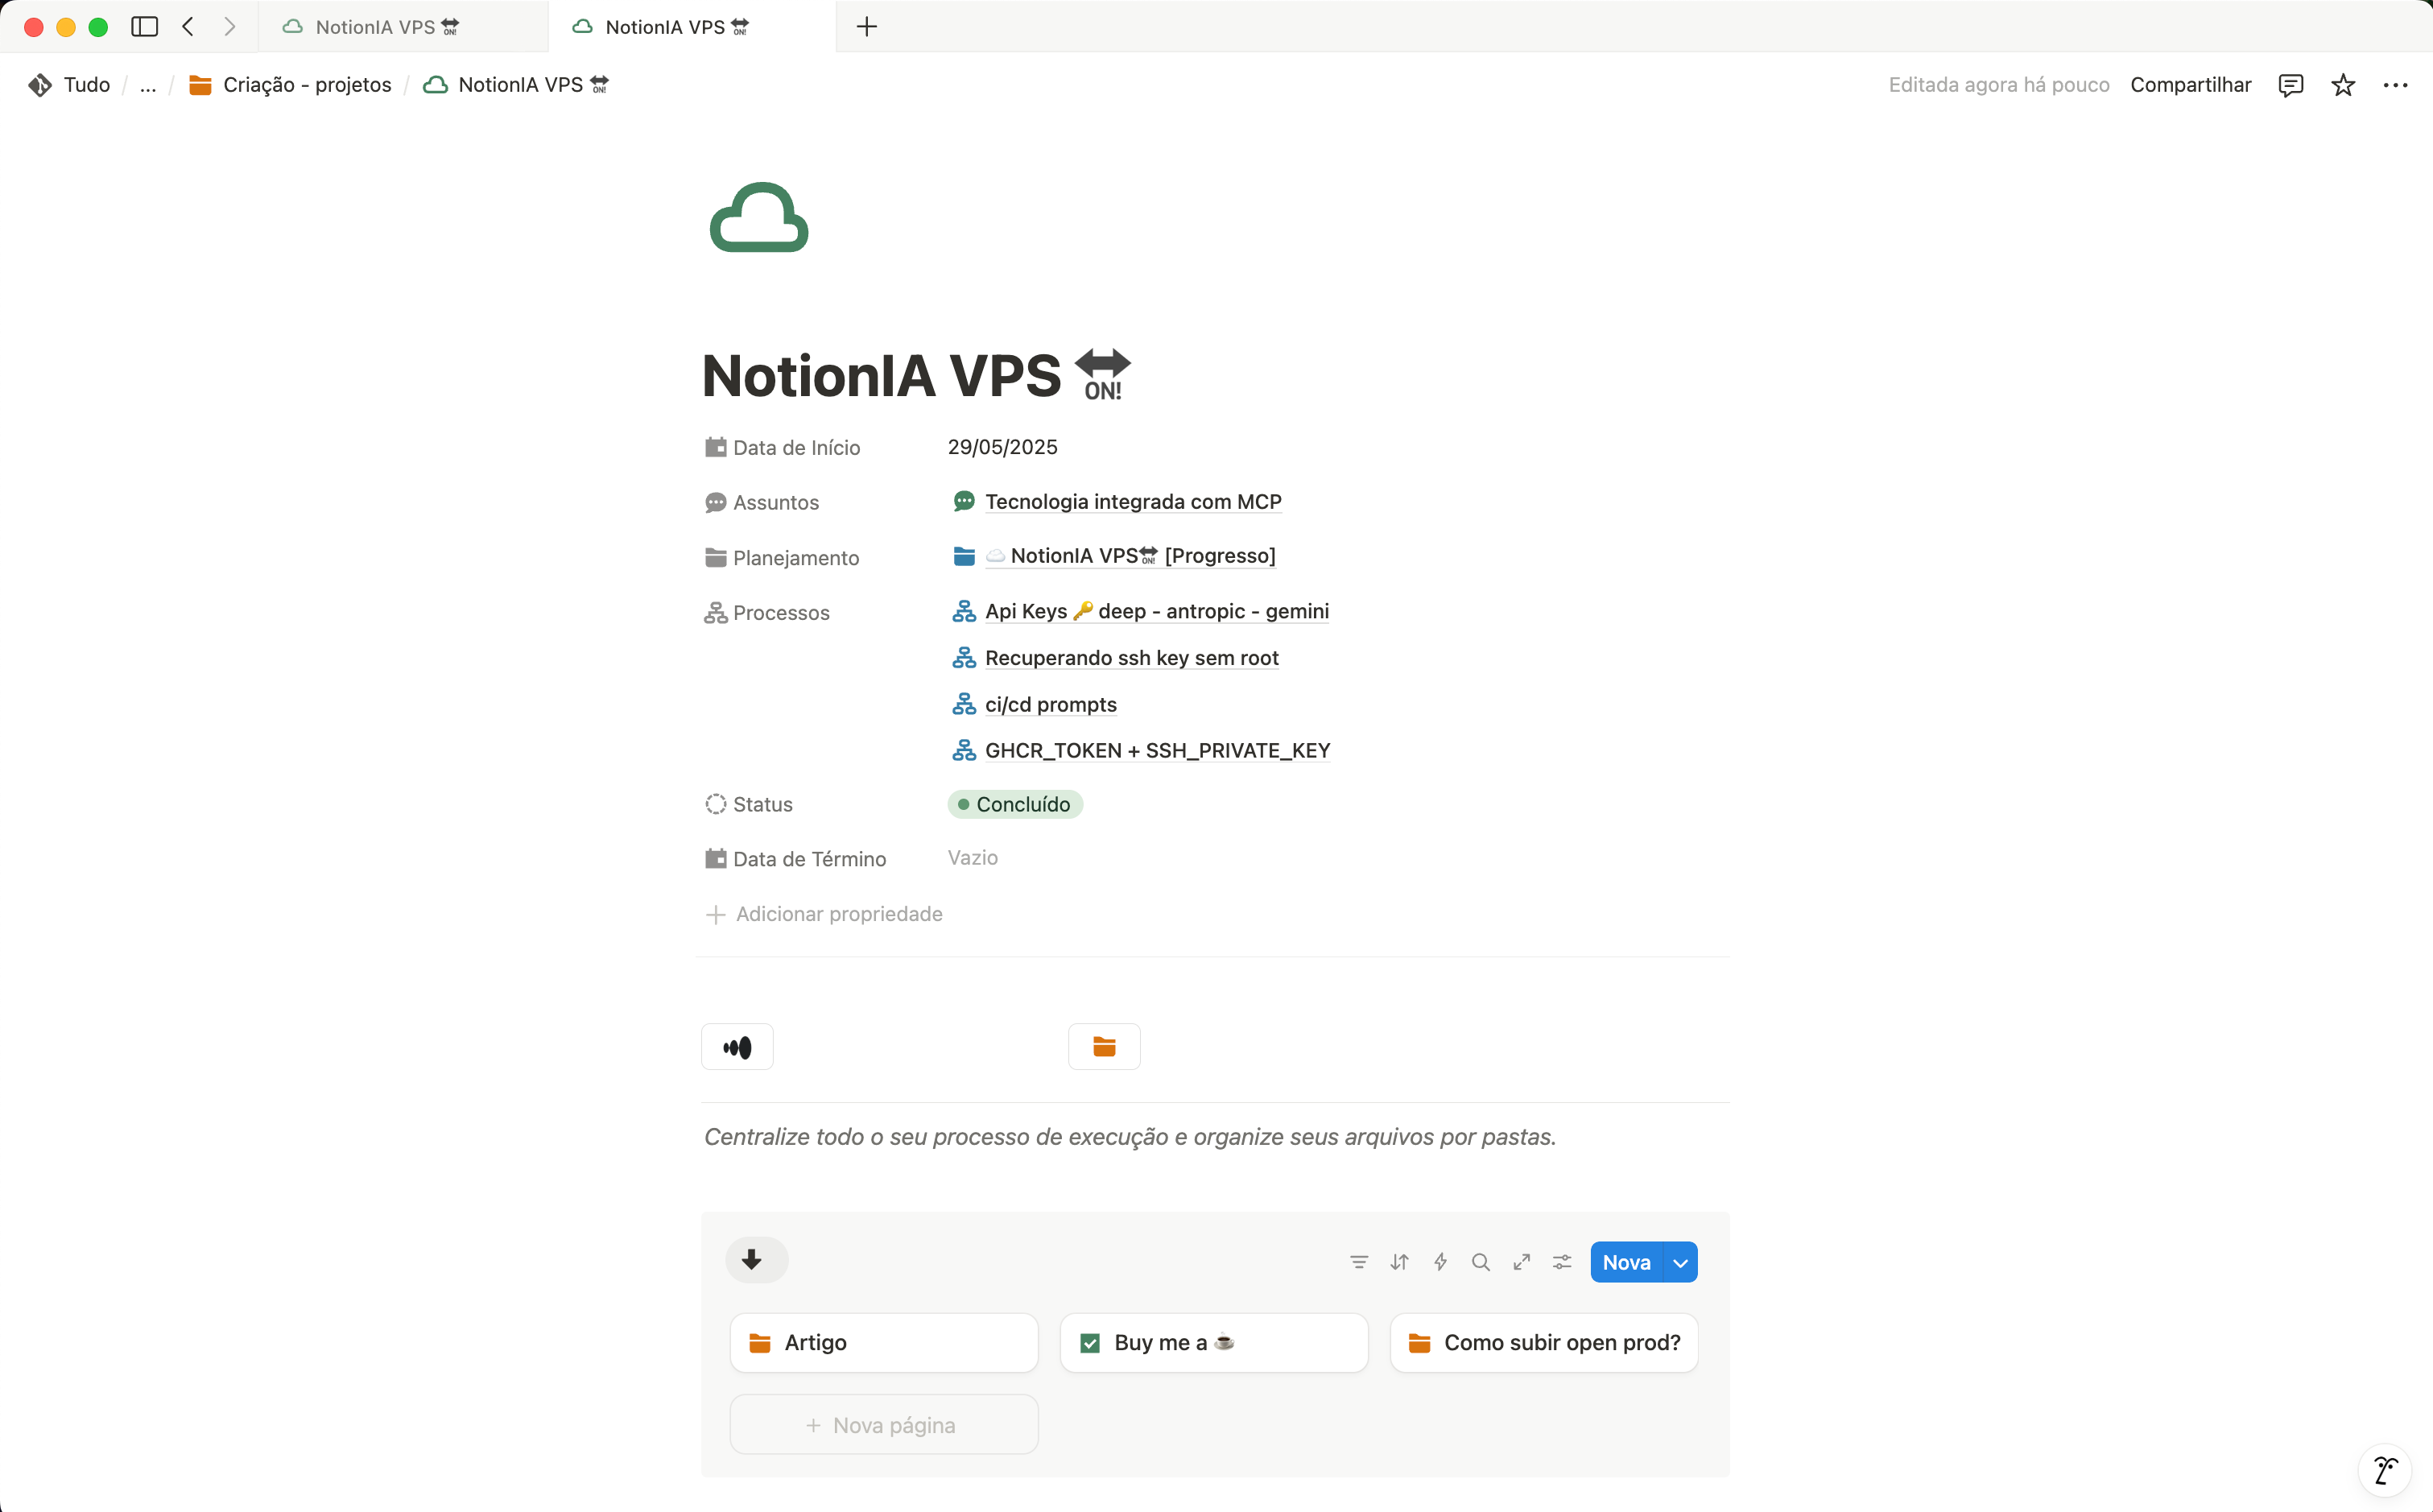2433x1512 pixels.
Task: Click the Recuperando ssh key hierarchy icon
Action: click(964, 658)
